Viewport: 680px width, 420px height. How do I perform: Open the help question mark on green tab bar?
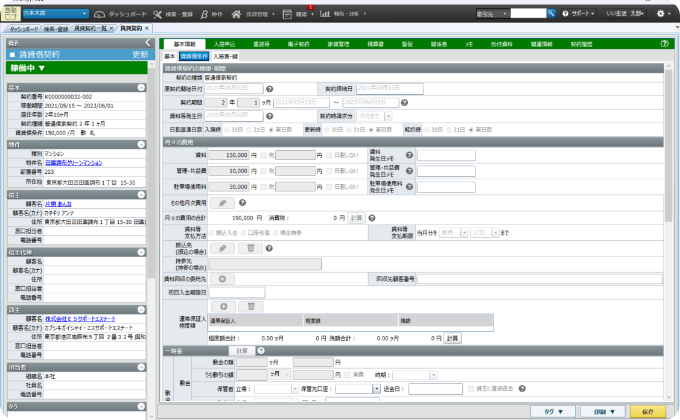pyautogui.click(x=664, y=43)
